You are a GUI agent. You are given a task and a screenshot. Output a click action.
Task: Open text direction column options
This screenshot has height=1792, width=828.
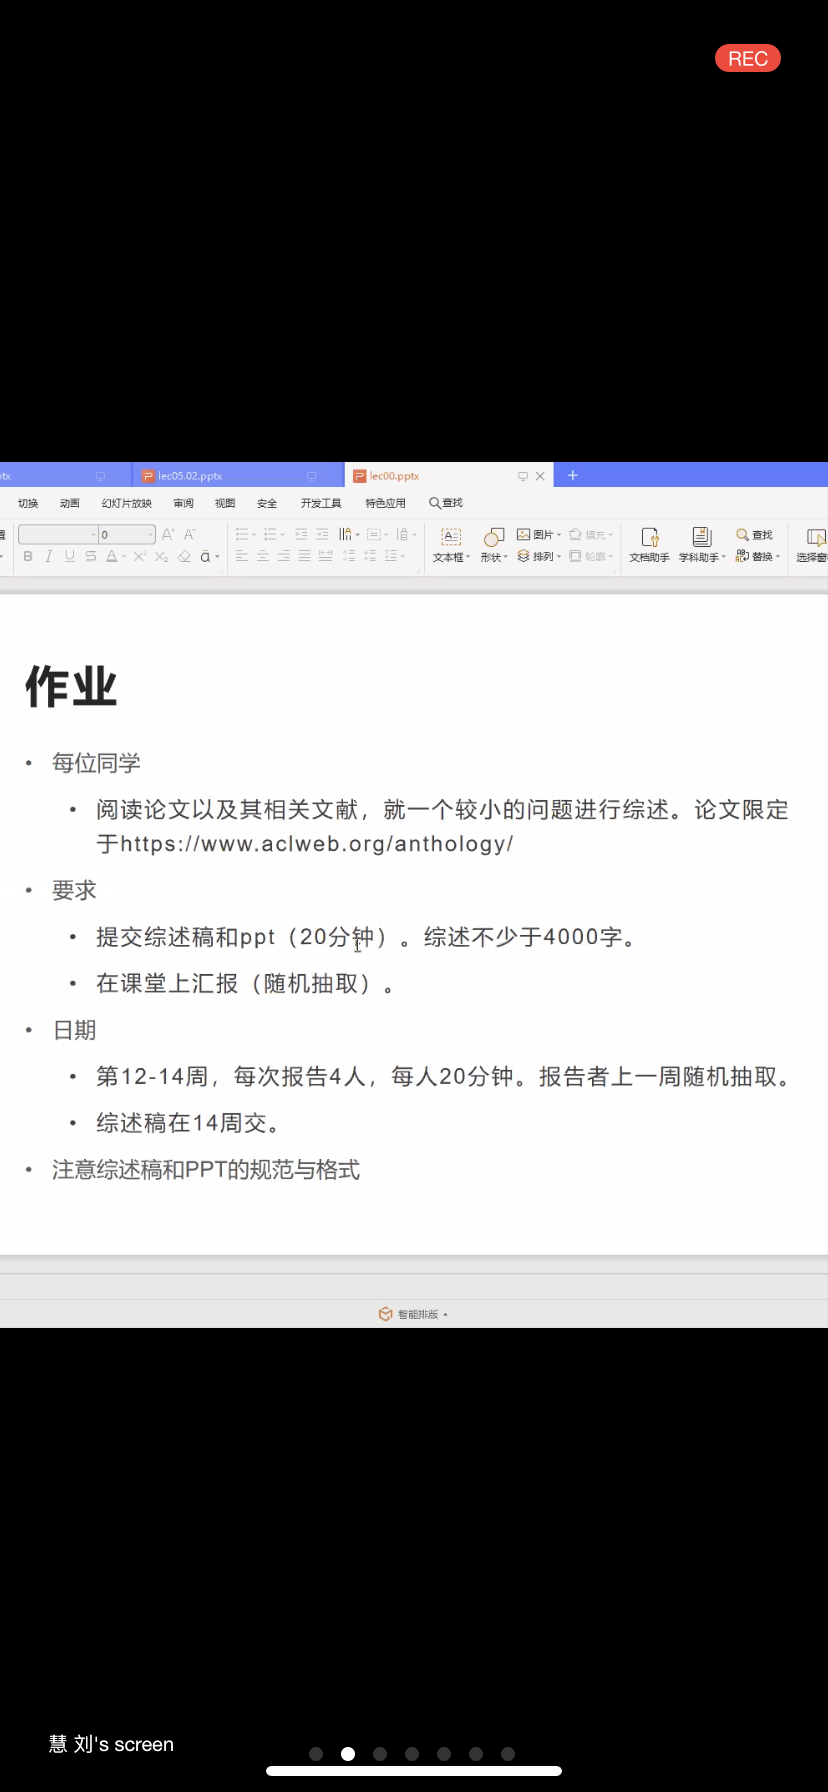348,534
